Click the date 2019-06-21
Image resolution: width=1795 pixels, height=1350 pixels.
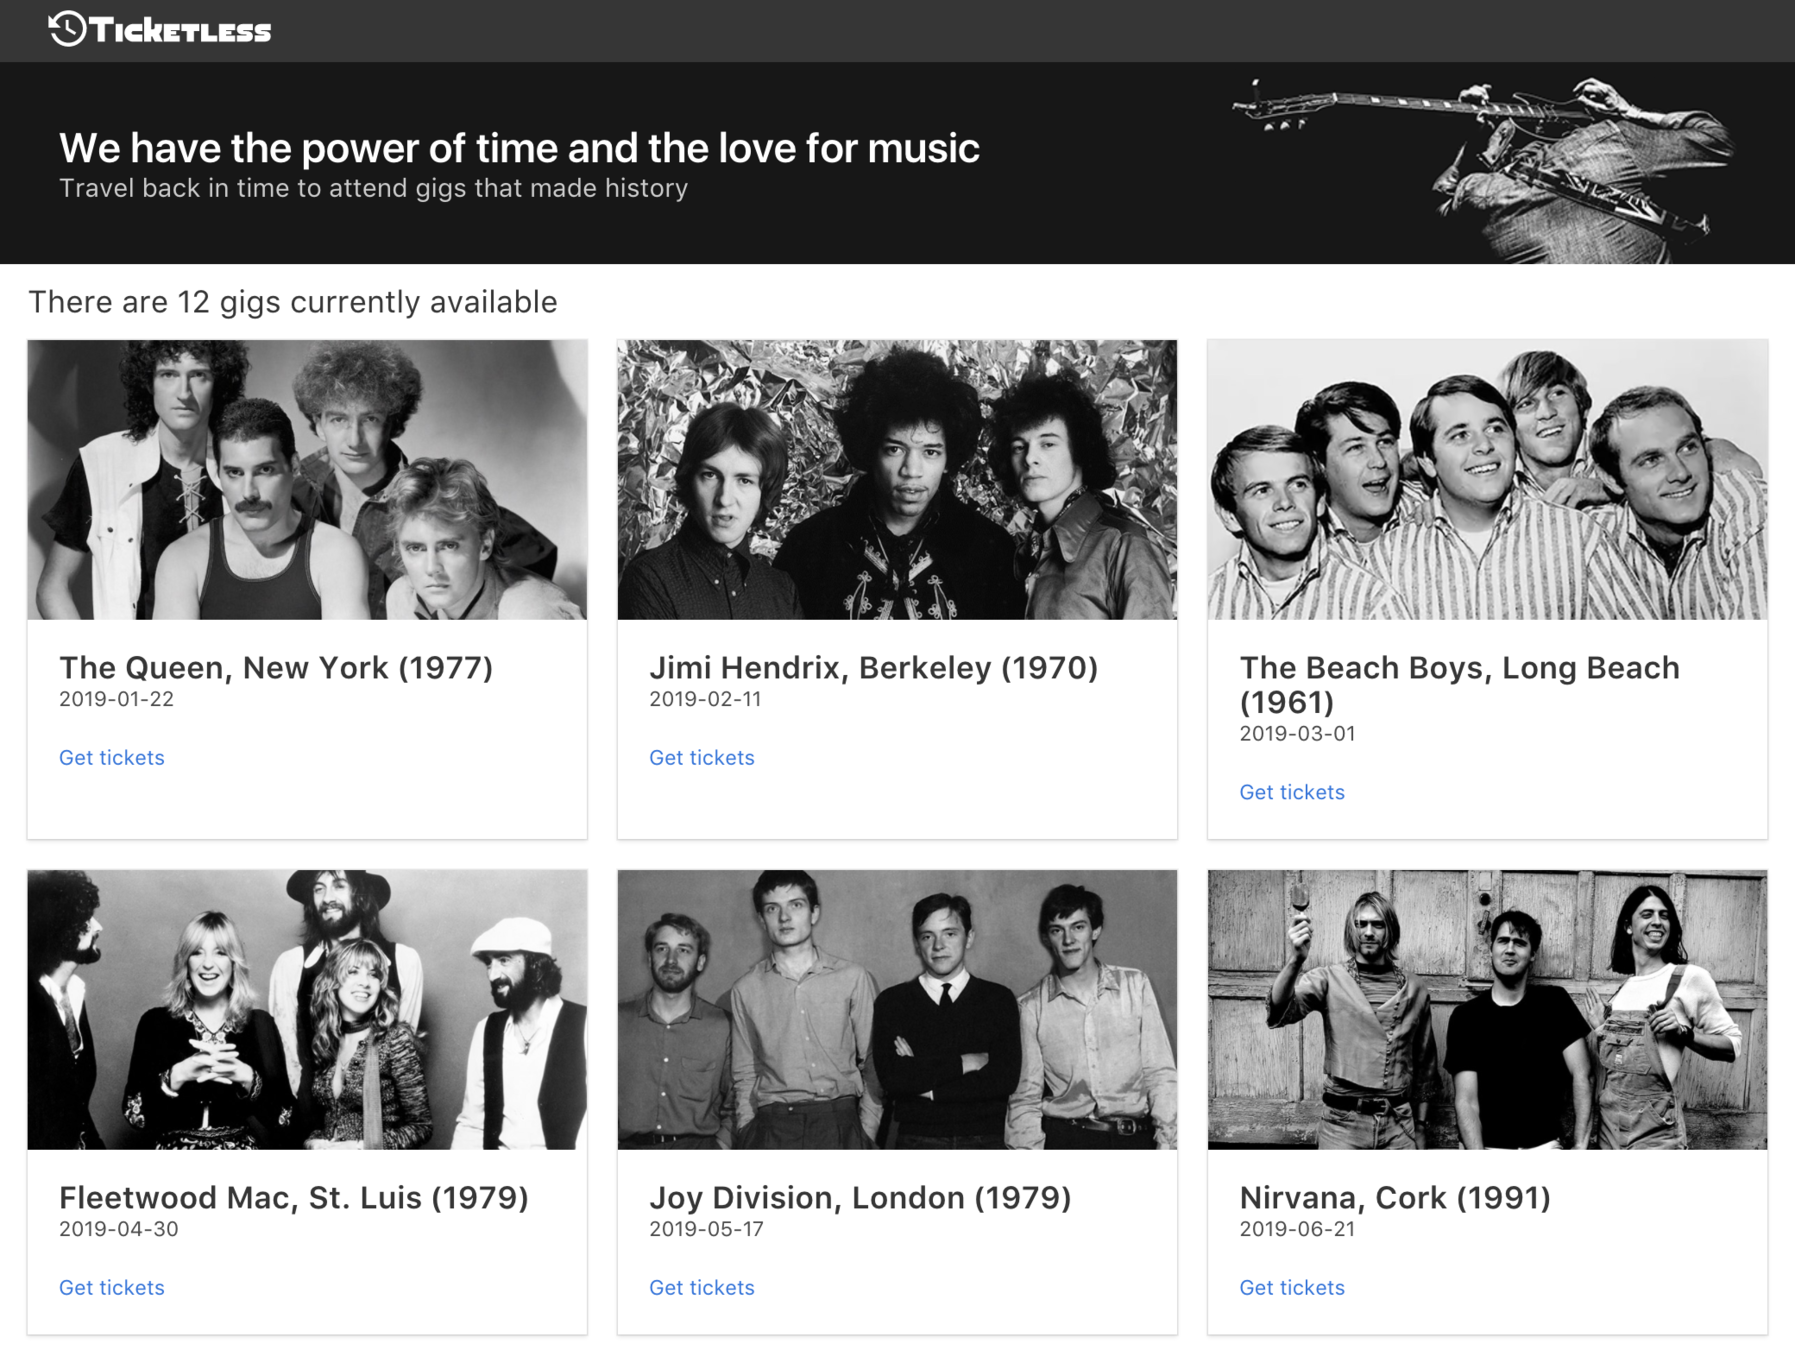click(1297, 1229)
